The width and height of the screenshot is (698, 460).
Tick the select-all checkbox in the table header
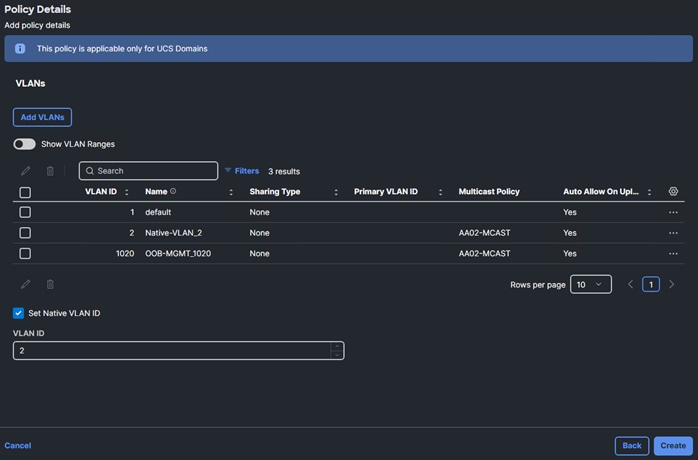(25, 192)
